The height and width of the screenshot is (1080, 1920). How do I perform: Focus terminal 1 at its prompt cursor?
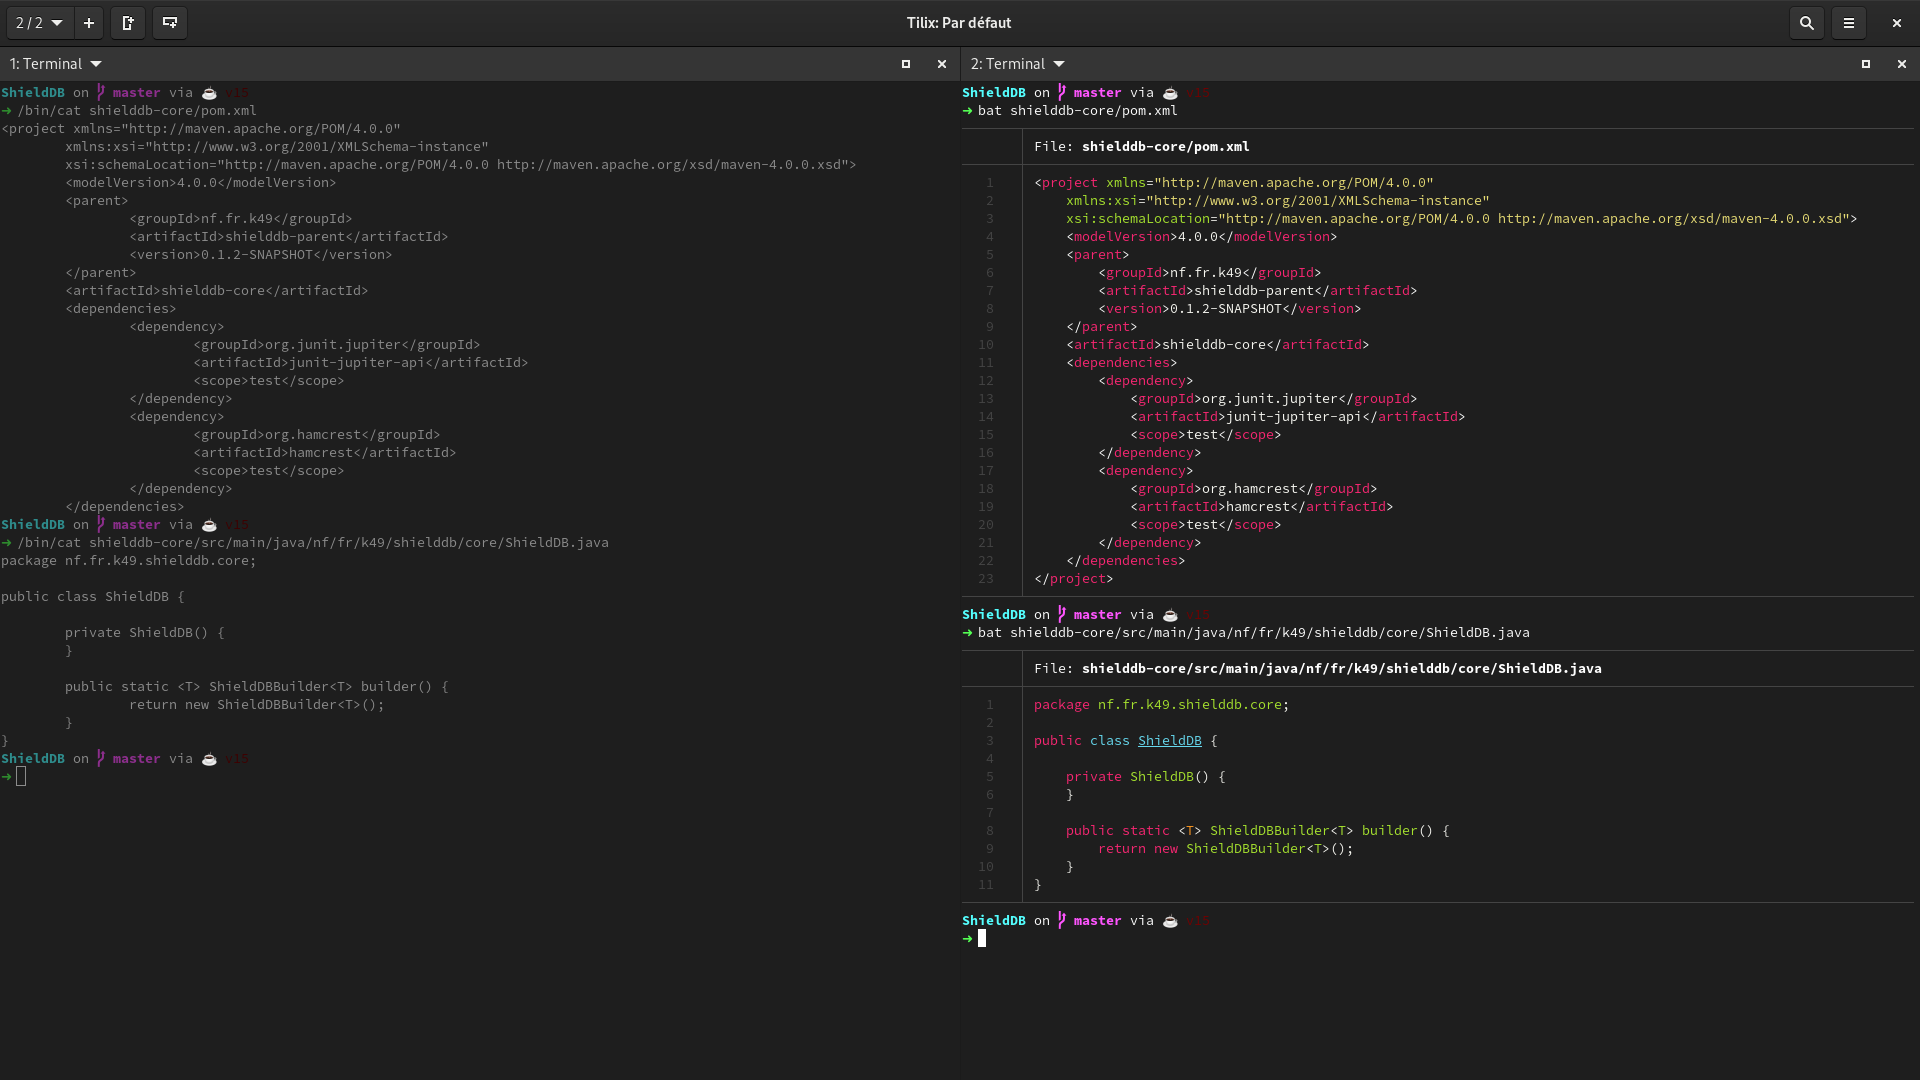click(21, 777)
